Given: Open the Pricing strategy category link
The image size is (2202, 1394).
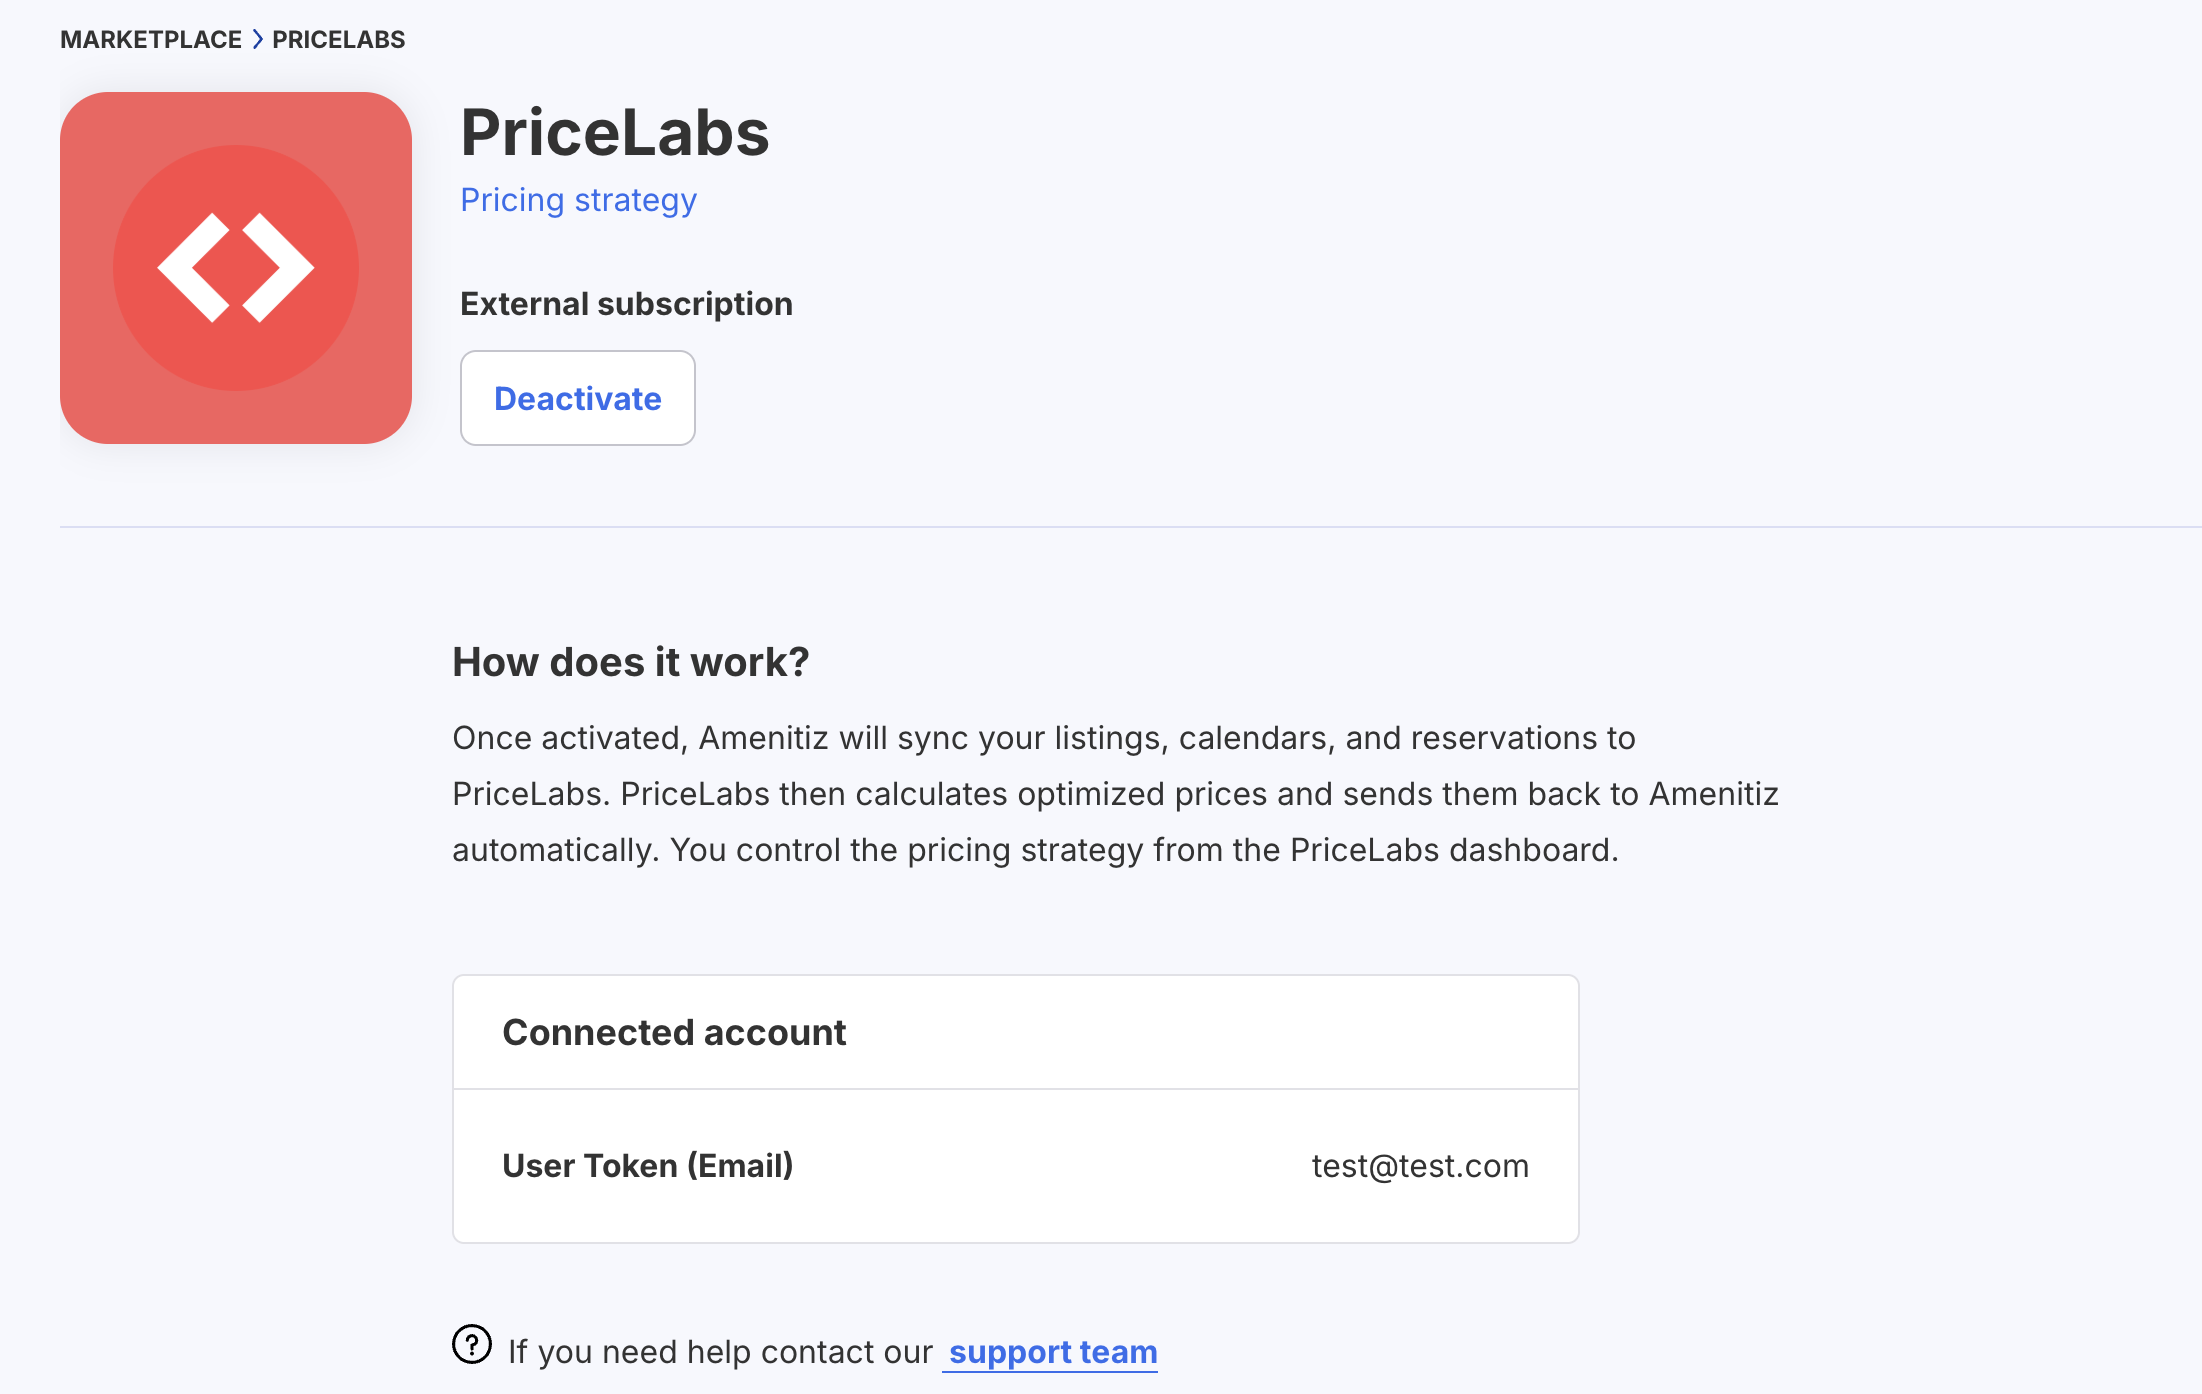Looking at the screenshot, I should coord(578,200).
